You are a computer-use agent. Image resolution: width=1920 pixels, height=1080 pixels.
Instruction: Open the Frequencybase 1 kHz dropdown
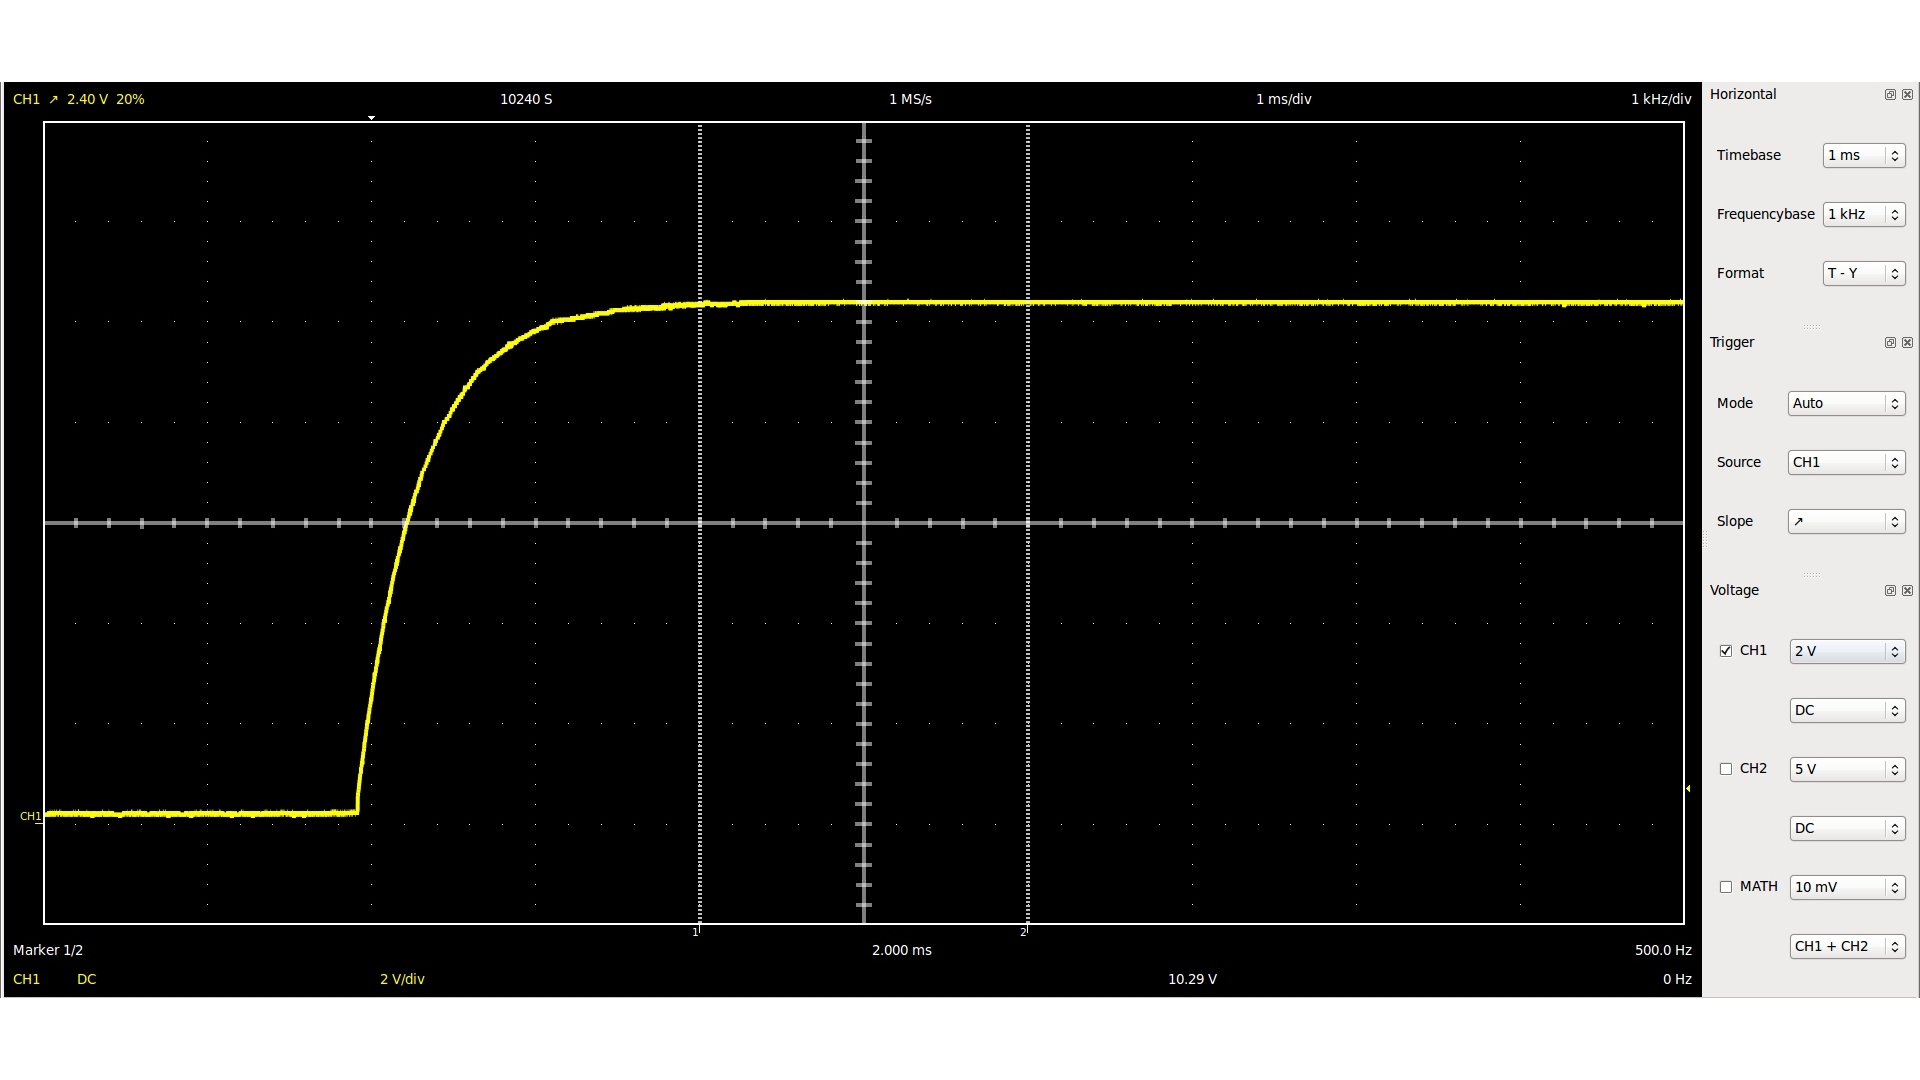coord(1863,215)
